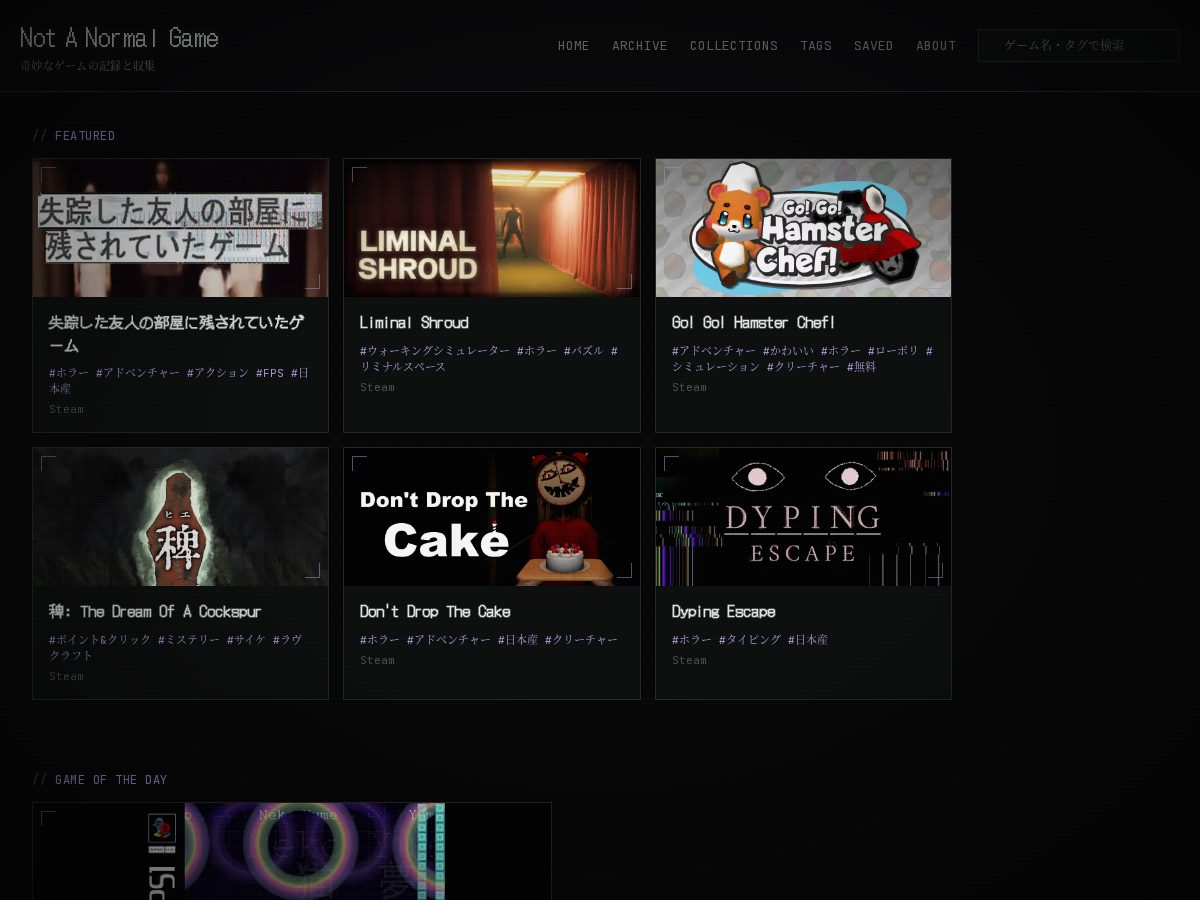Click Steam label under Don't Drop The Cake
This screenshot has height=900, width=1200.
(x=377, y=661)
